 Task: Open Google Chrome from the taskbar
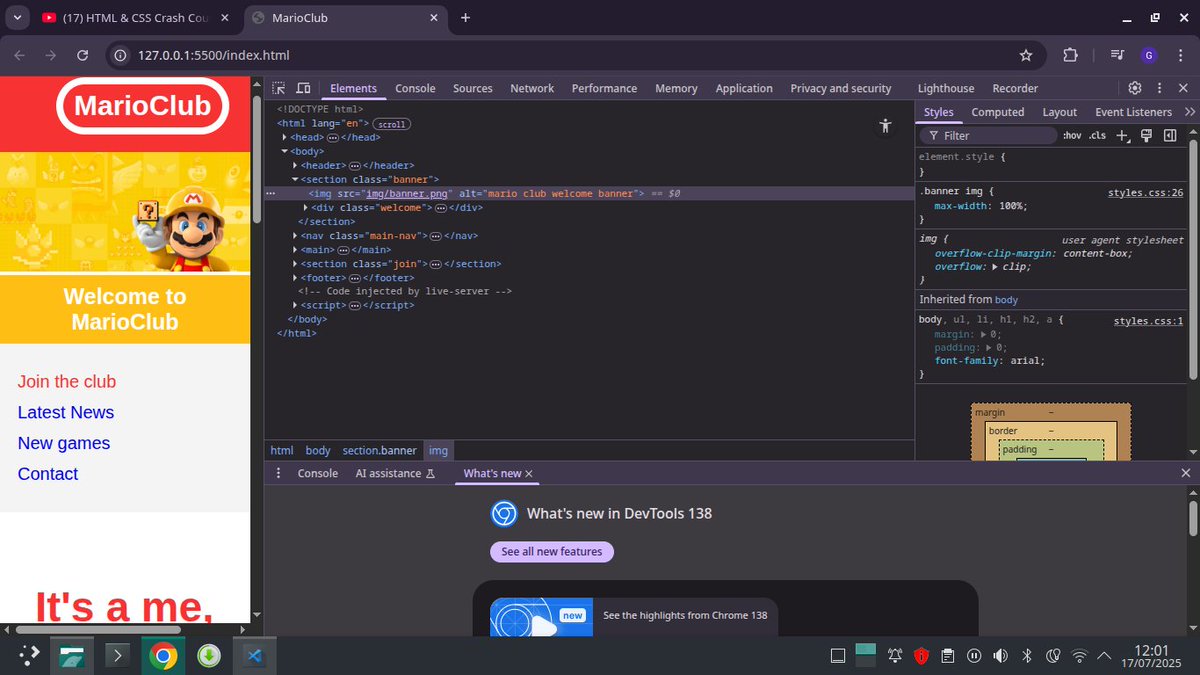tap(163, 656)
